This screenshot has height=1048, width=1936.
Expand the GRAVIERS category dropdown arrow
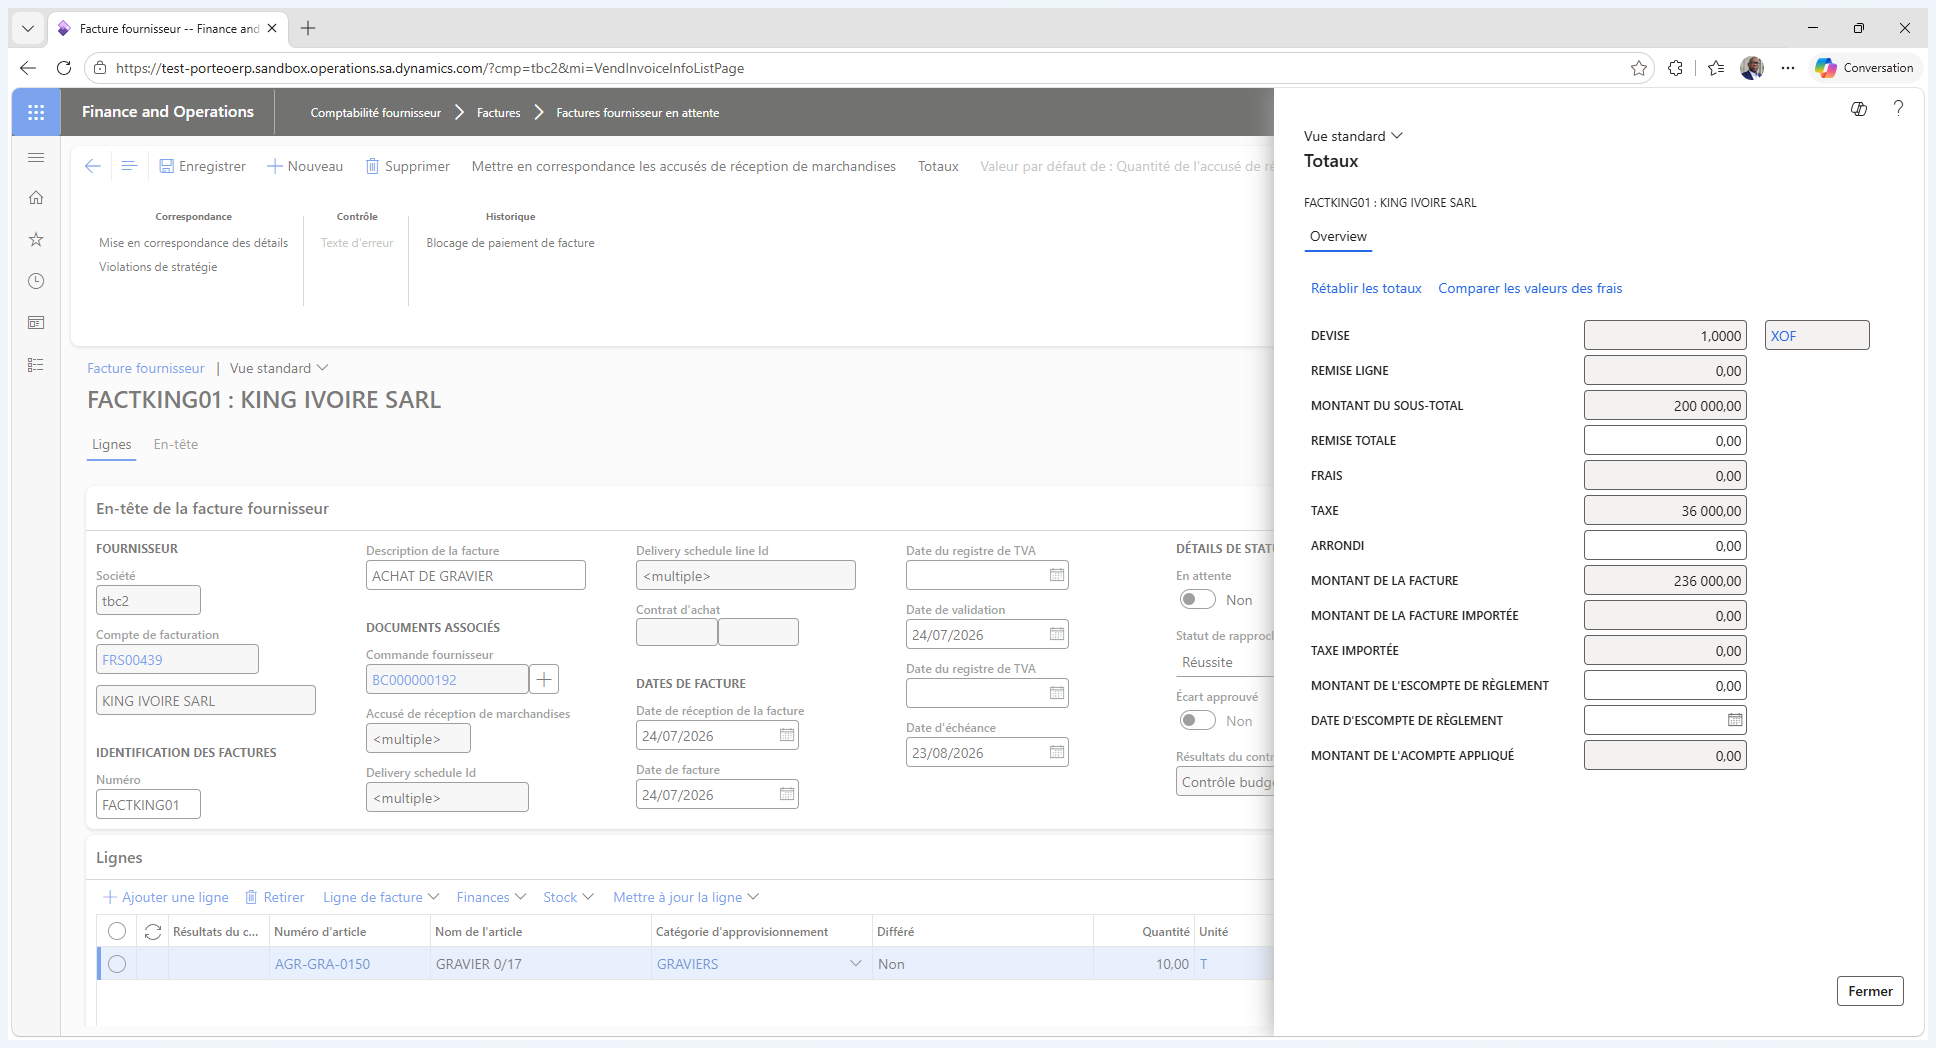click(x=856, y=964)
